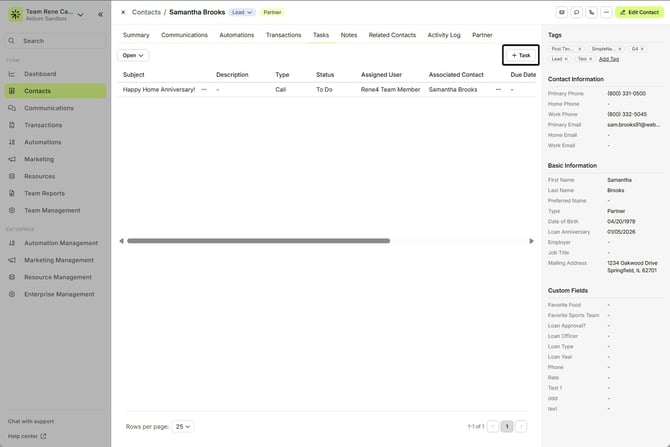Click the + Task button
This screenshot has width=670, height=447.
tap(521, 55)
